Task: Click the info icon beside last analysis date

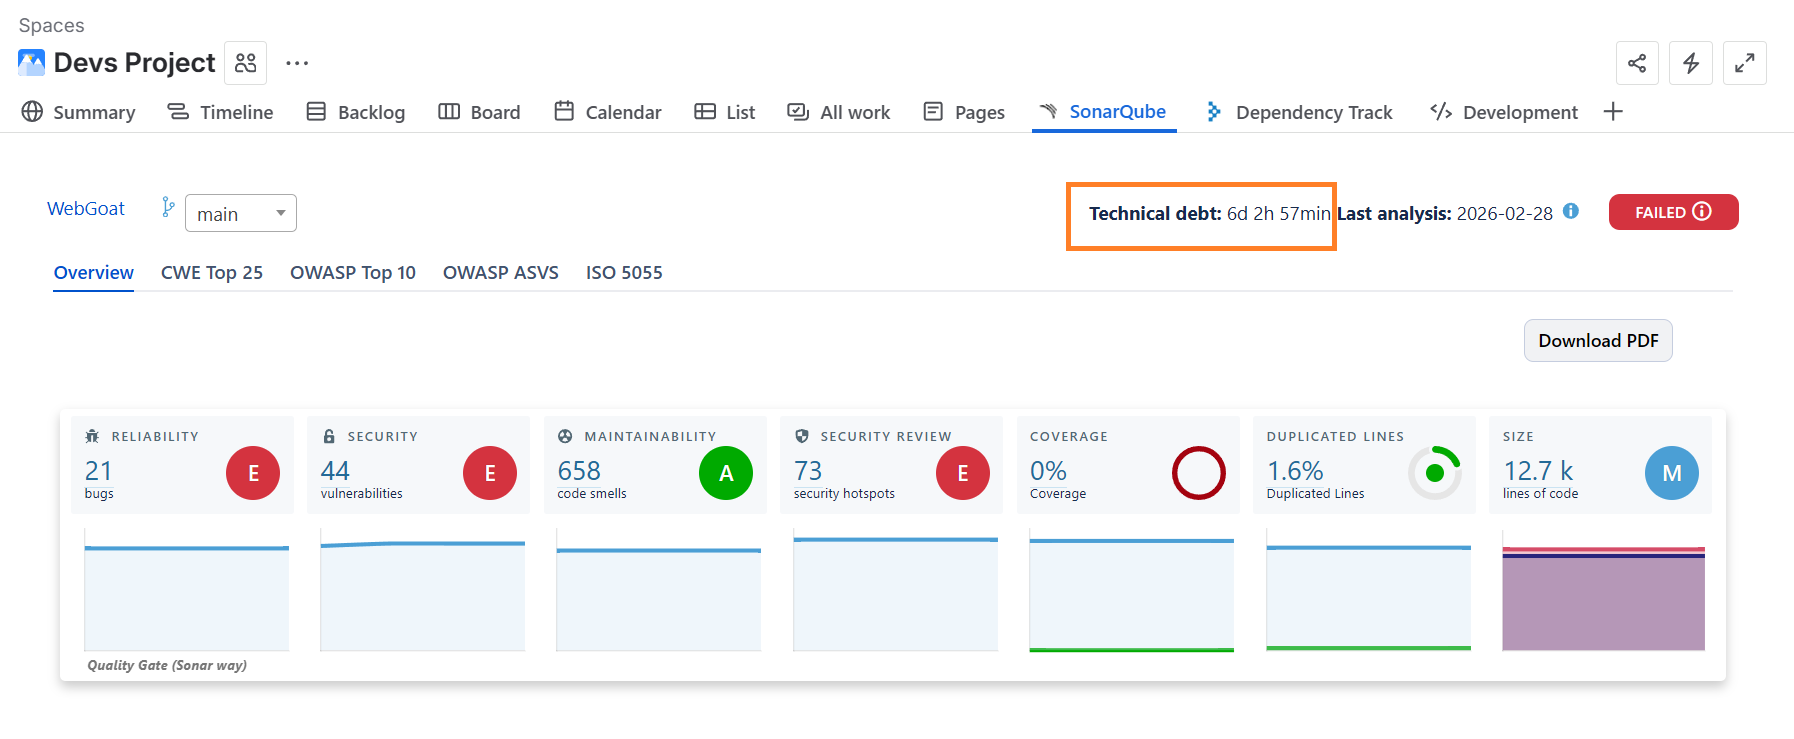Action: (x=1571, y=211)
